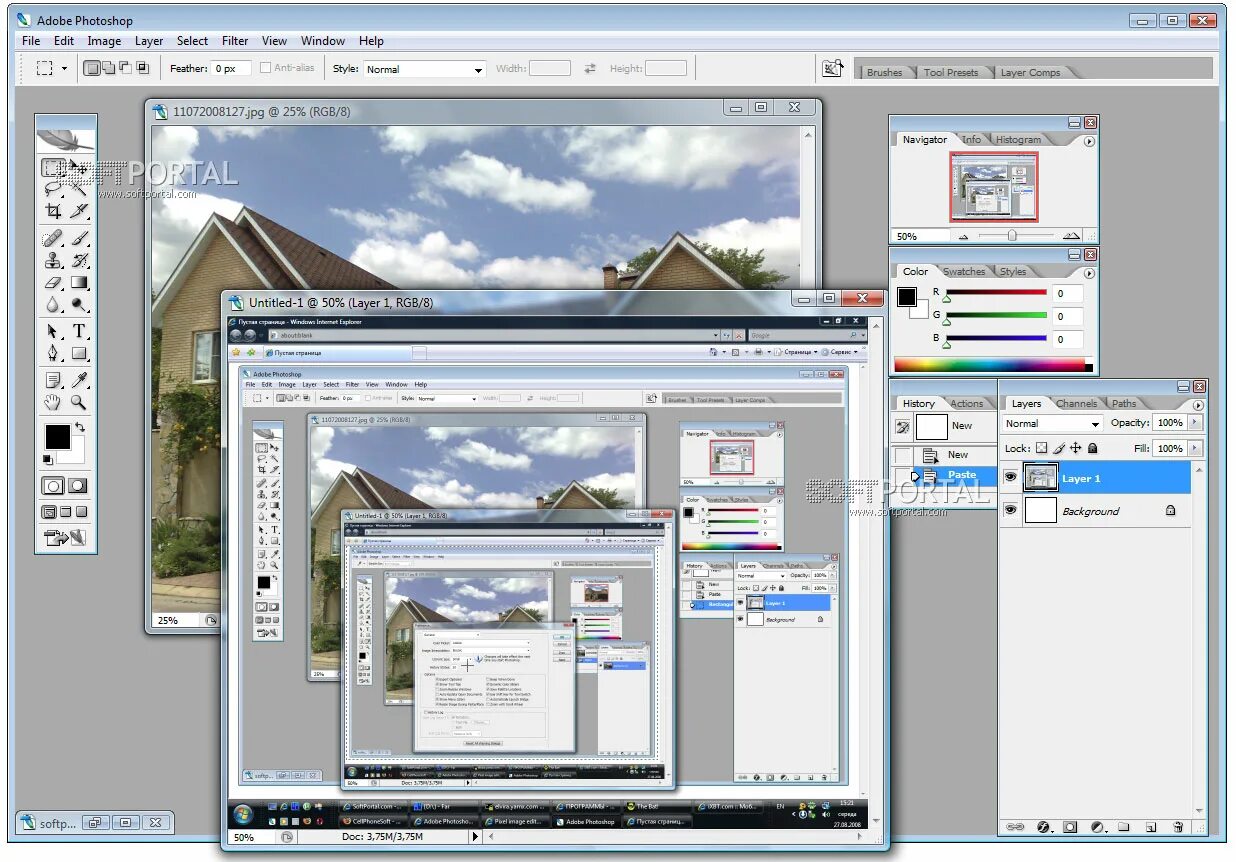Select the Magic Wand tool
This screenshot has height=862, width=1236.
point(79,188)
